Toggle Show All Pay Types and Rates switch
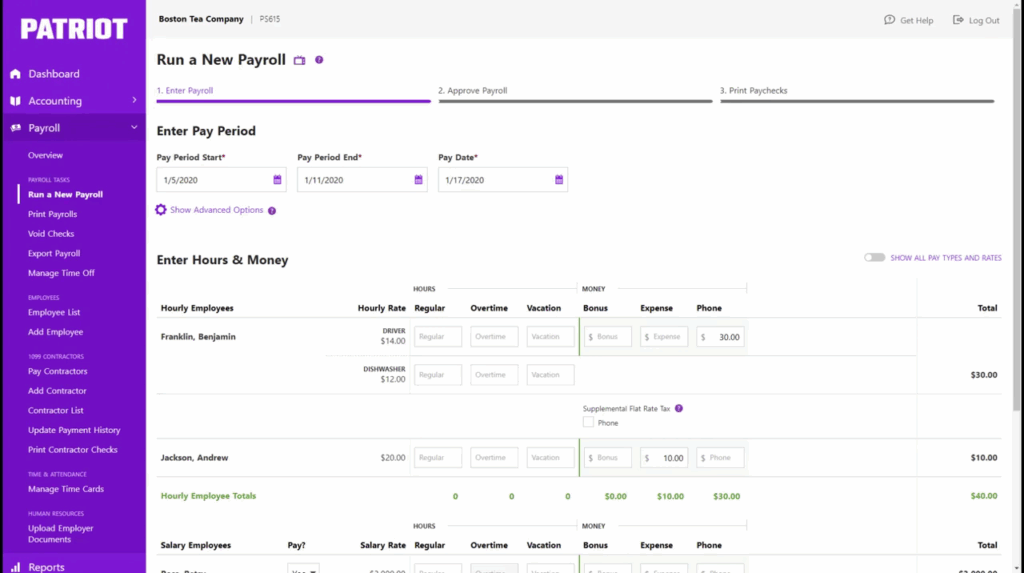Screen dimensions: 1024x573 pyautogui.click(x=875, y=258)
